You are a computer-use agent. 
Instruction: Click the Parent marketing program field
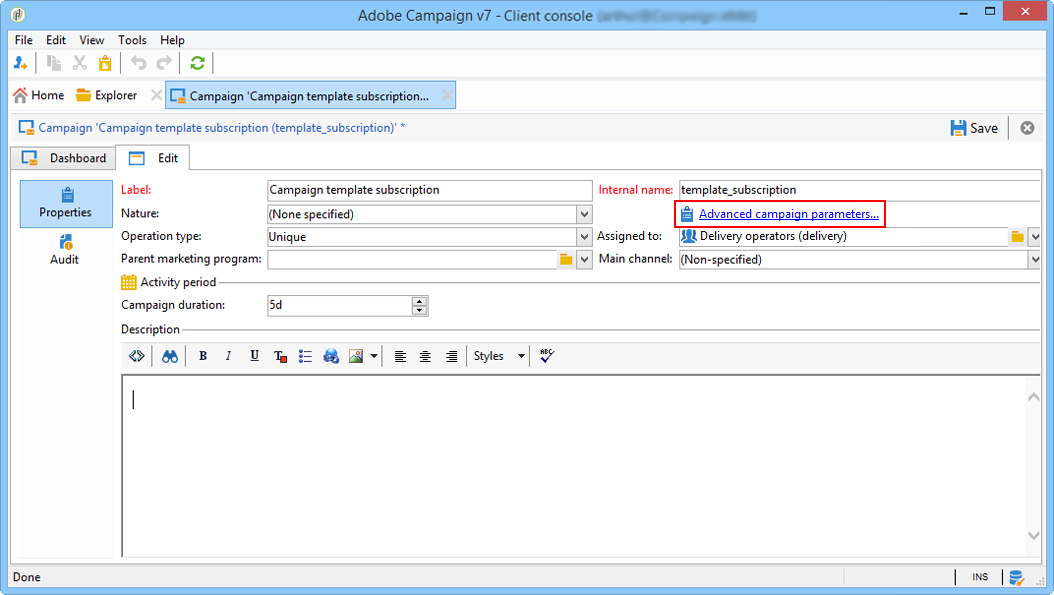[x=412, y=260]
